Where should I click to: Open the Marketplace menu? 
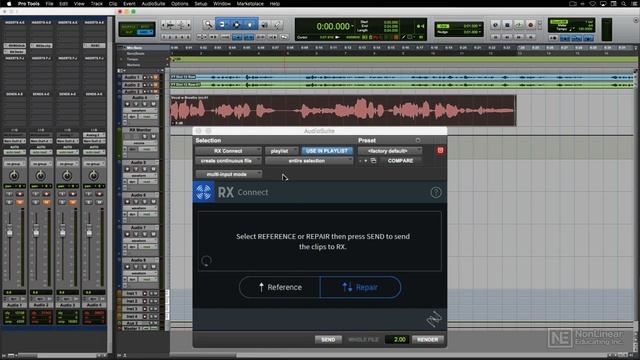pos(250,4)
